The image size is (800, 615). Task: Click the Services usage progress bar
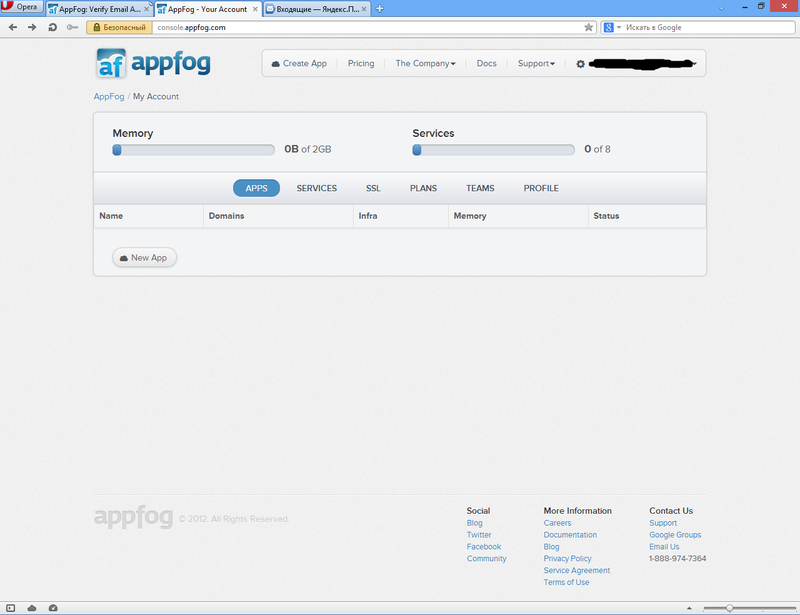point(493,150)
